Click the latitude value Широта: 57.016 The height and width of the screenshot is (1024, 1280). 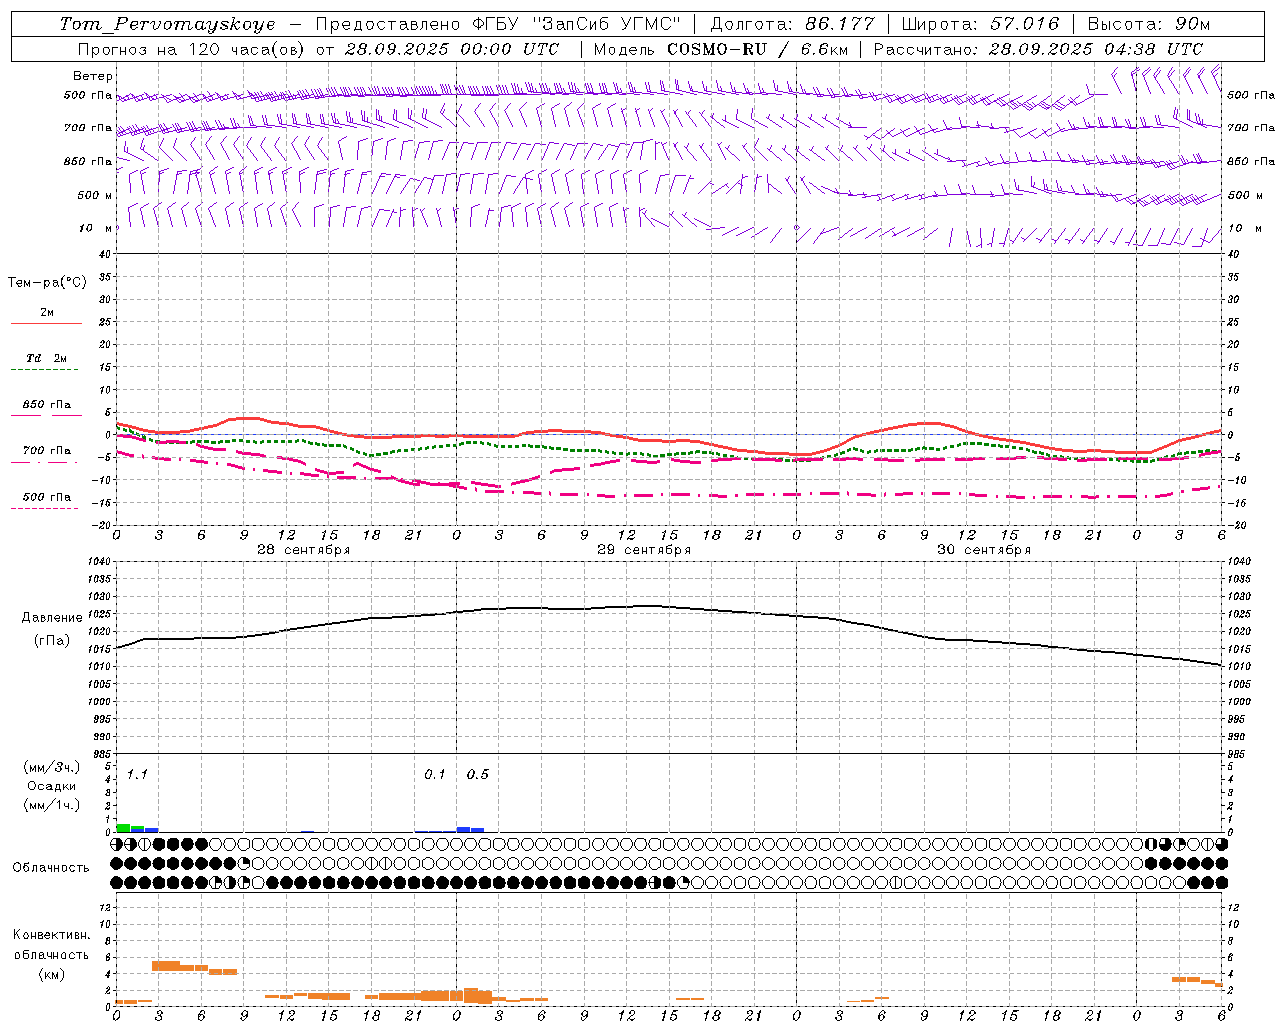[x=980, y=24]
